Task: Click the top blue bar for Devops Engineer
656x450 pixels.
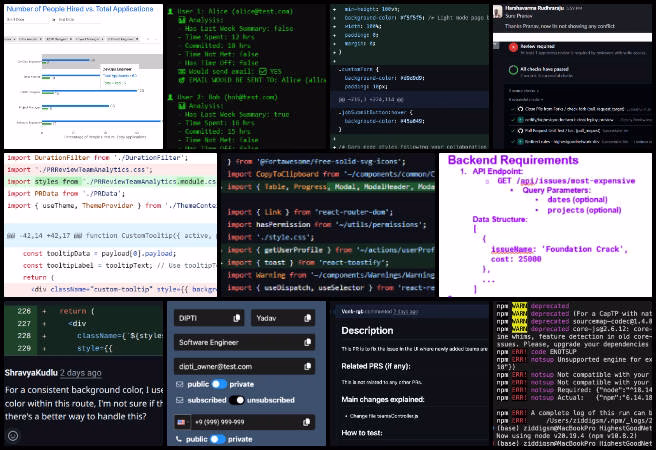Action: (x=67, y=60)
